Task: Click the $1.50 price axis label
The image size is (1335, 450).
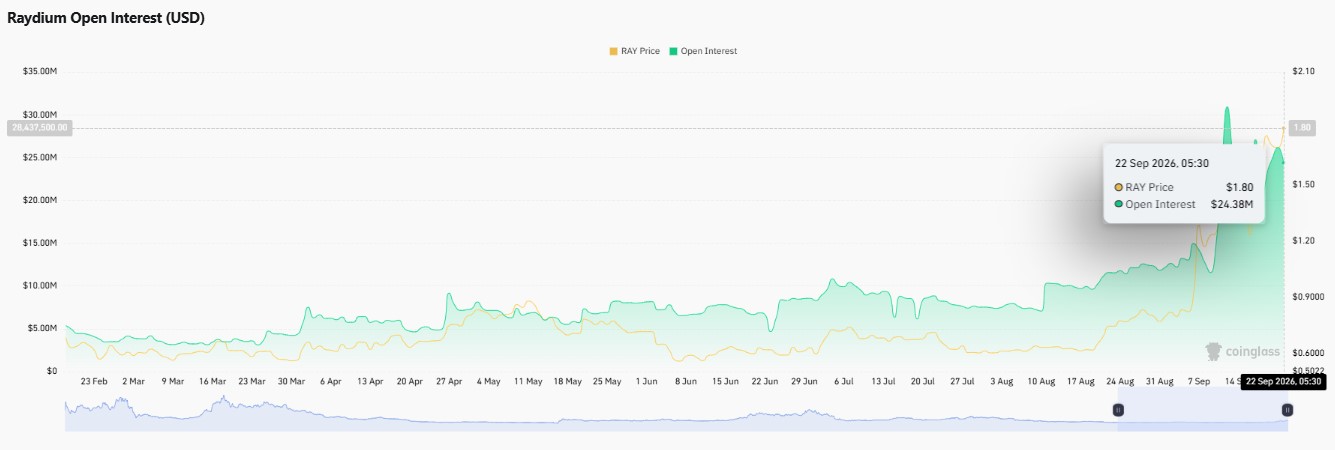Action: (1302, 185)
